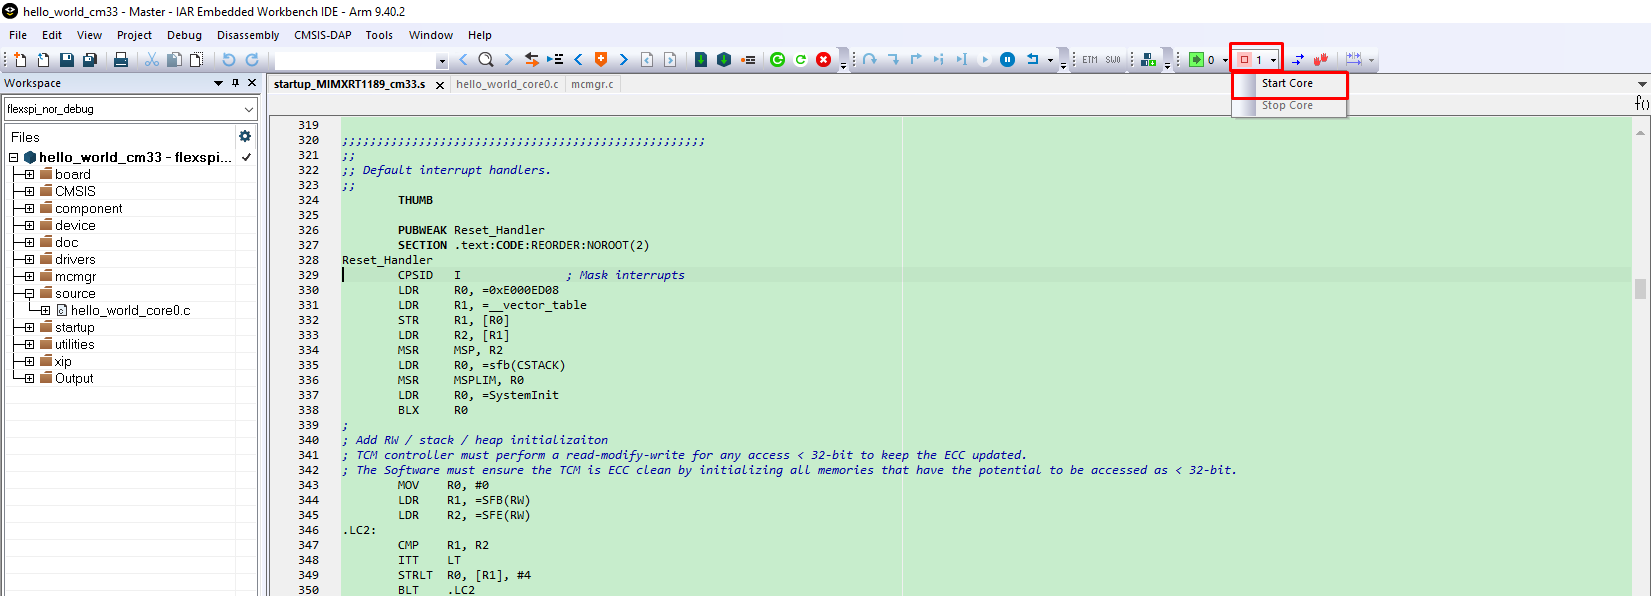
Task: Open dropdown arrow next to core 0
Action: (1225, 60)
